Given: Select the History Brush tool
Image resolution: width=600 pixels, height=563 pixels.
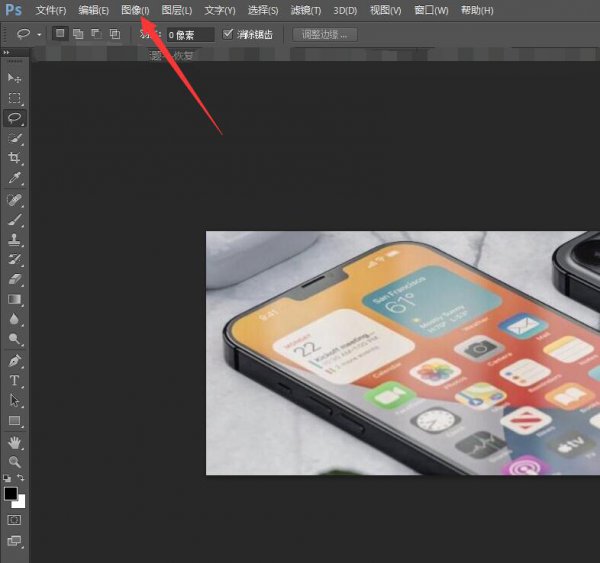Looking at the screenshot, I should [x=14, y=259].
